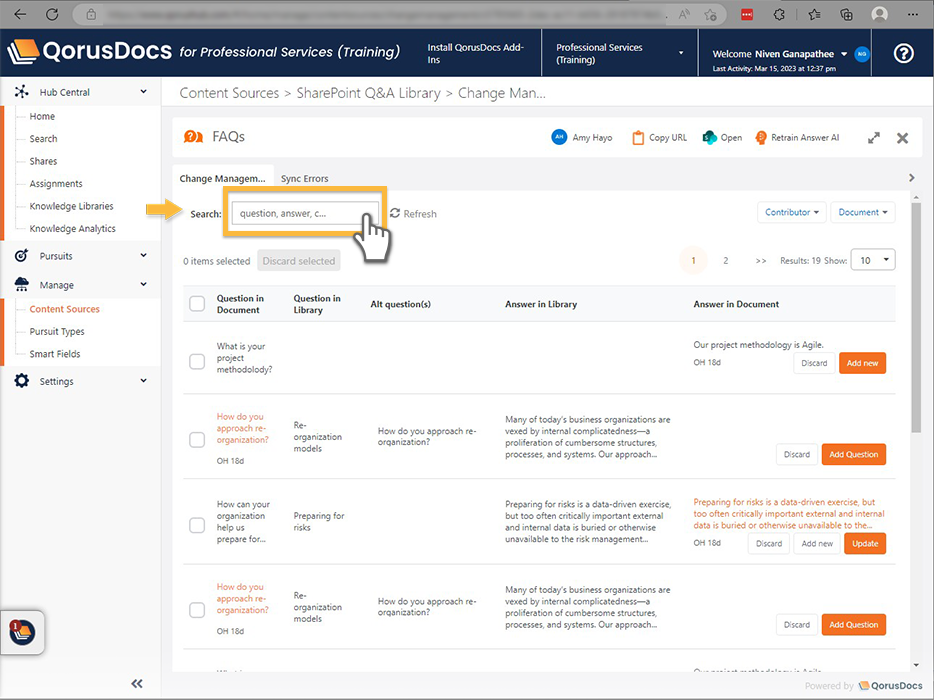Screen dimensions: 934x700
Task: Switch to the Sync Errors tab
Action: click(x=304, y=179)
